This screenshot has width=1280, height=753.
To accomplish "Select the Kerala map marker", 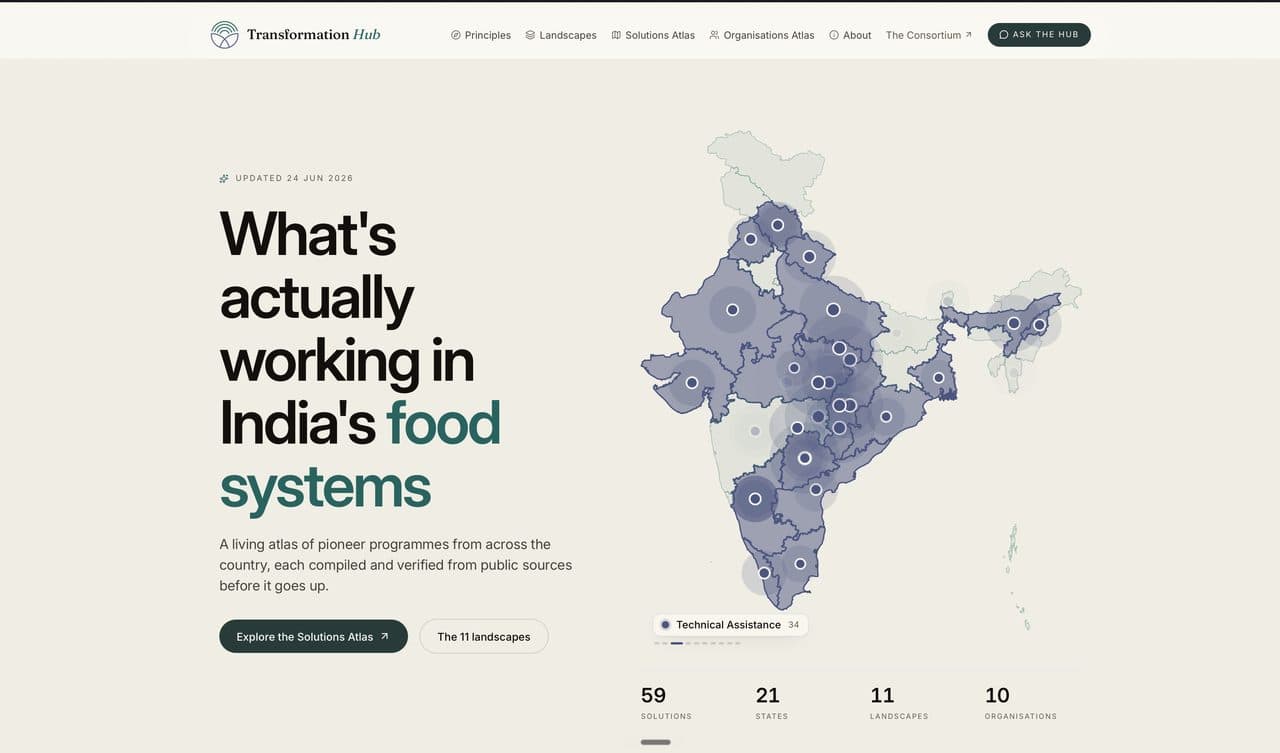I will 764,573.
